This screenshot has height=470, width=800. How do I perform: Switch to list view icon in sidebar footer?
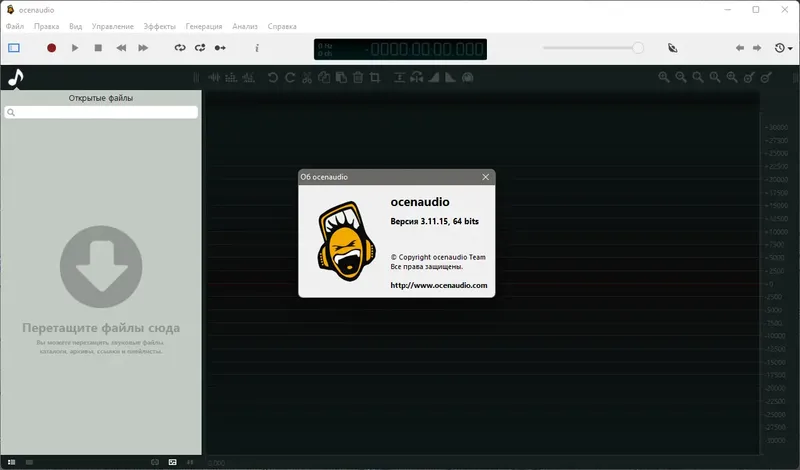tap(11, 462)
